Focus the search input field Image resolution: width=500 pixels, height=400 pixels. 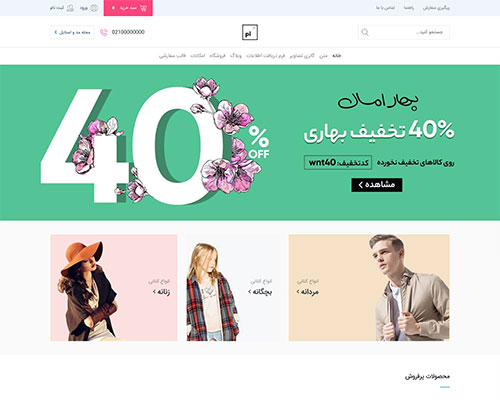[x=404, y=32]
